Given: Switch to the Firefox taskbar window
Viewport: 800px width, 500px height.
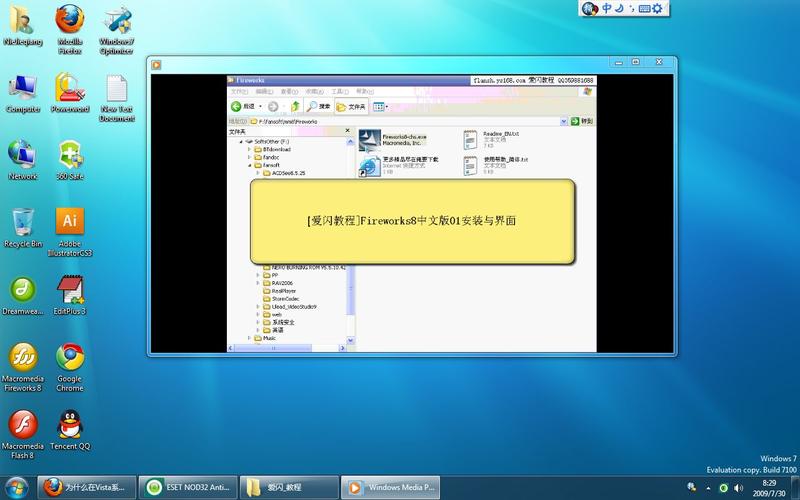Looking at the screenshot, I should click(87, 487).
